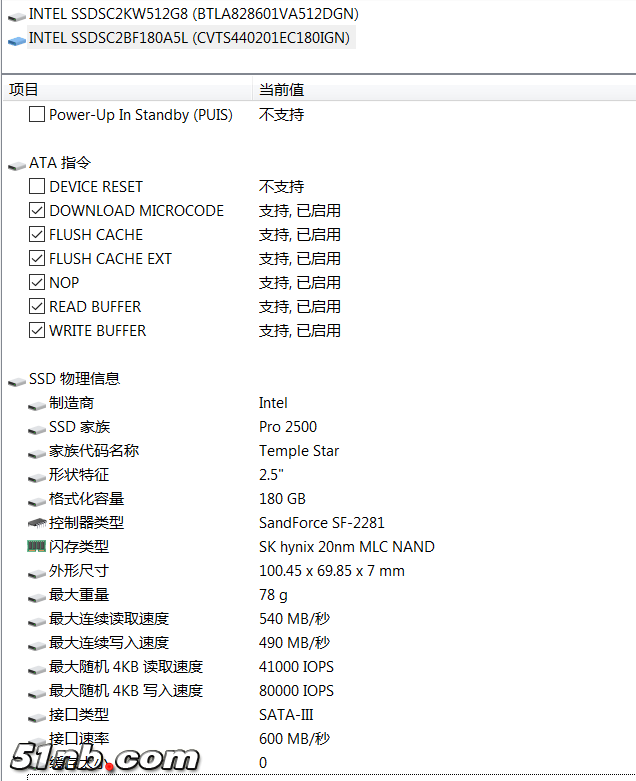Toggle the DOWNLOAD MICROCODE checkbox
Image resolution: width=636 pixels, height=781 pixels.
tap(37, 210)
